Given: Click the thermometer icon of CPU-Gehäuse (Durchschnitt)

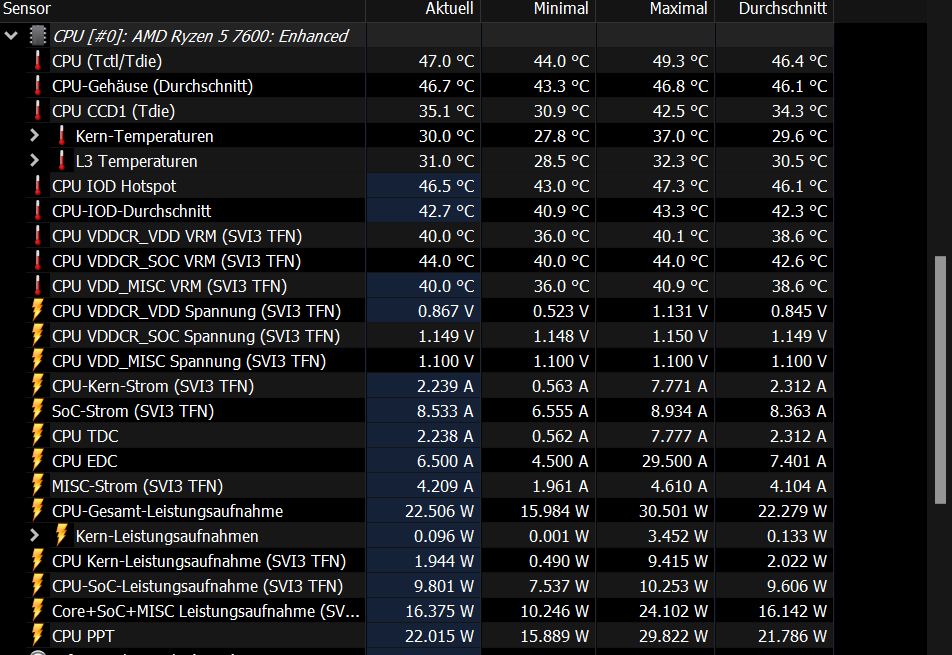Looking at the screenshot, I should [x=38, y=86].
